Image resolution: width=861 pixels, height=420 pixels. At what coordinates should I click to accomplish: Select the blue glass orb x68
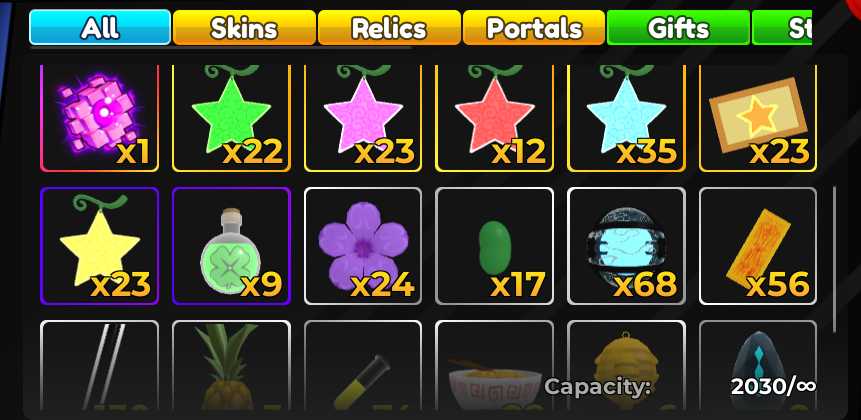tap(626, 246)
